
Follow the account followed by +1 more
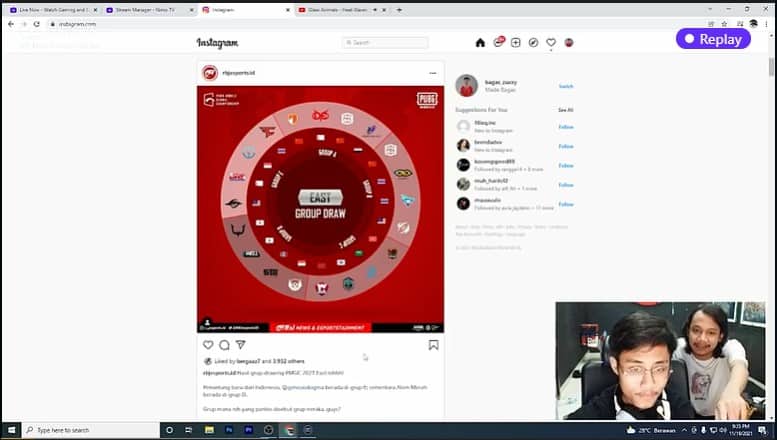(566, 185)
